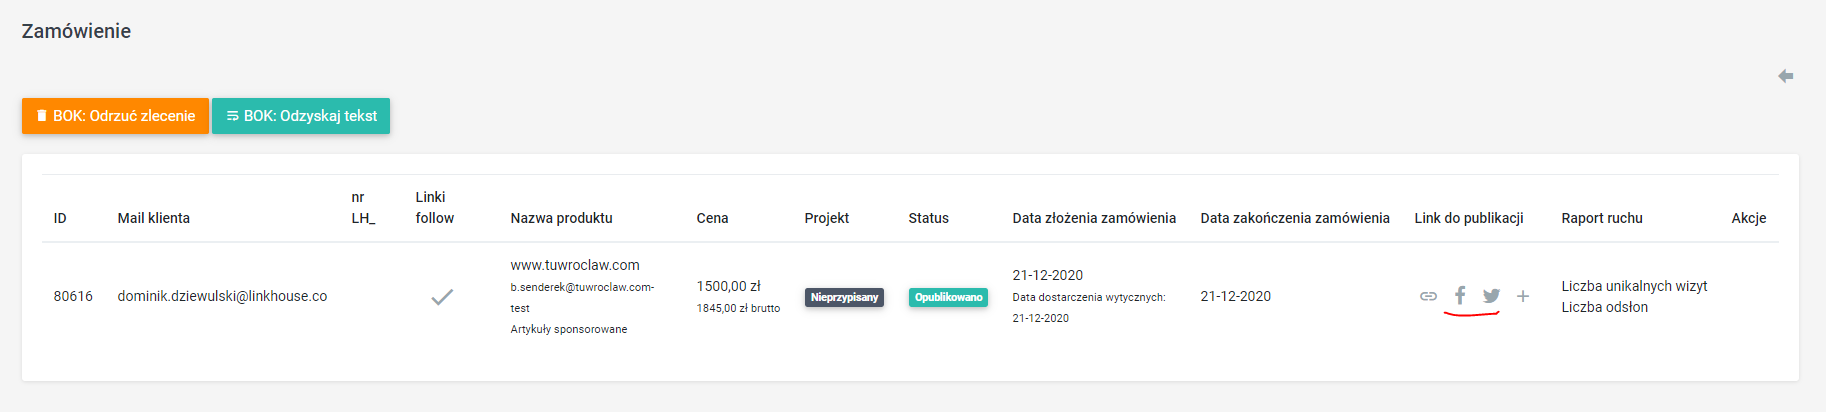Select the Data złożenia zamówienia header
Viewport: 1826px width, 412px height.
click(1094, 218)
